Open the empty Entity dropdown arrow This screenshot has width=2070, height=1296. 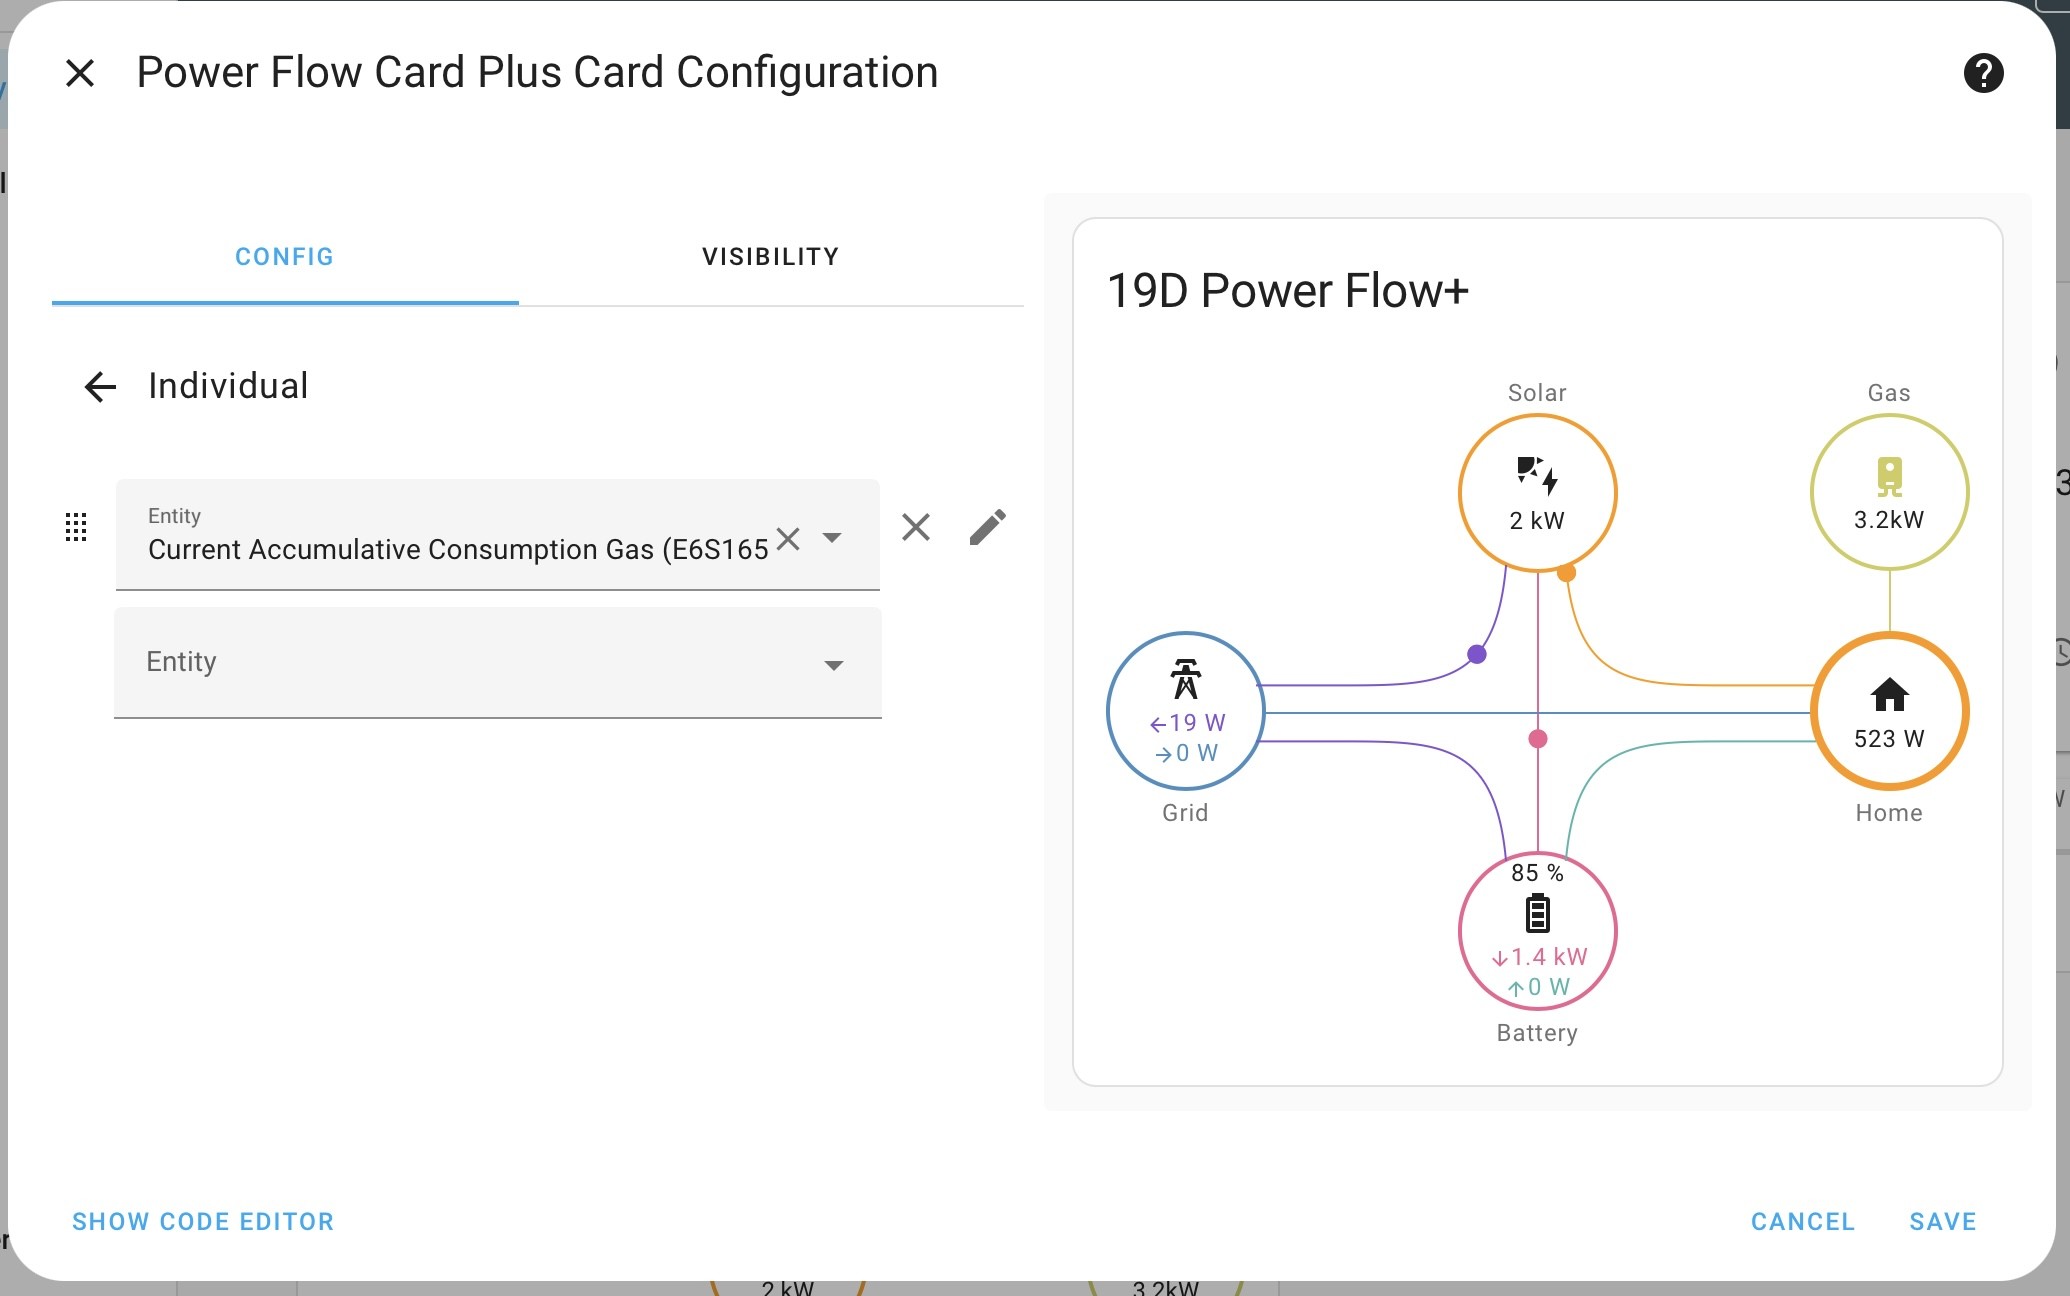point(834,665)
